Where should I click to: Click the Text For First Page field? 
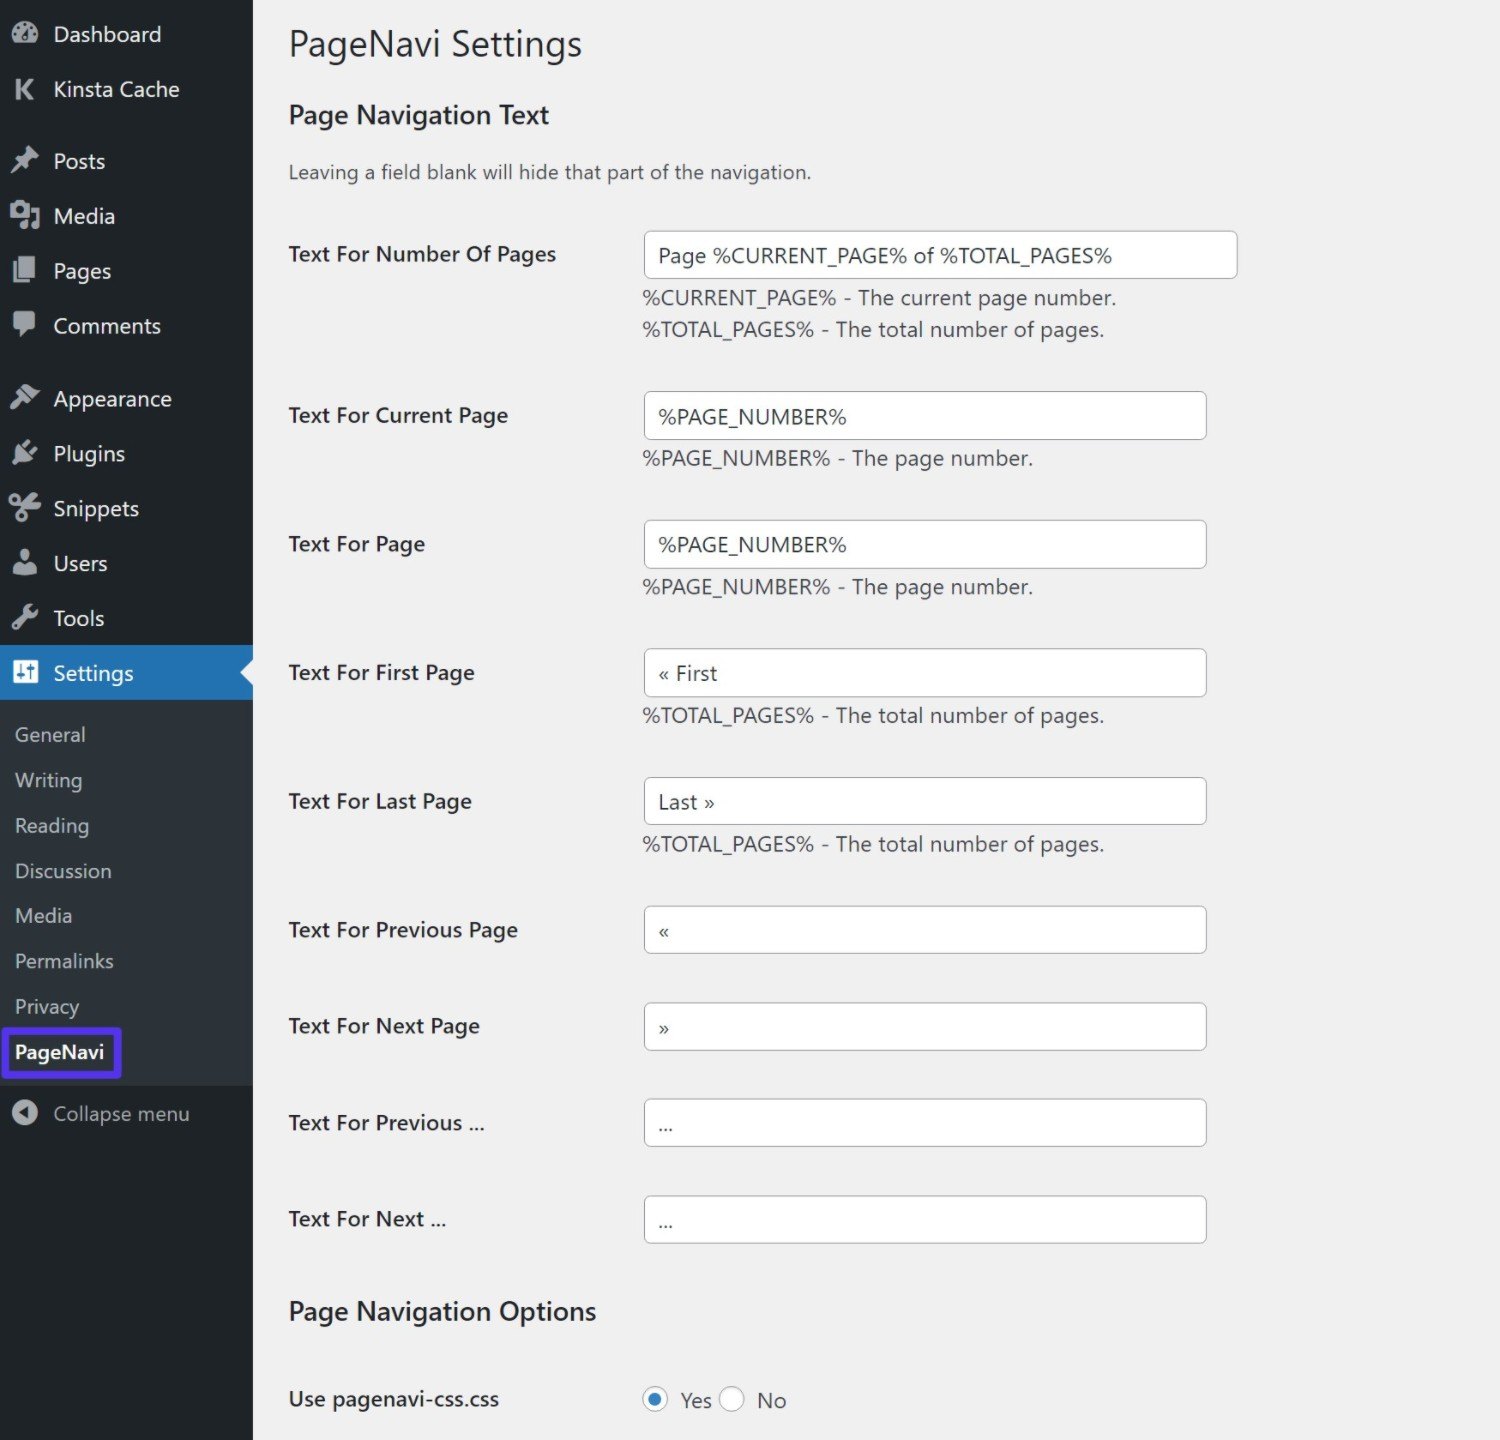(x=924, y=673)
